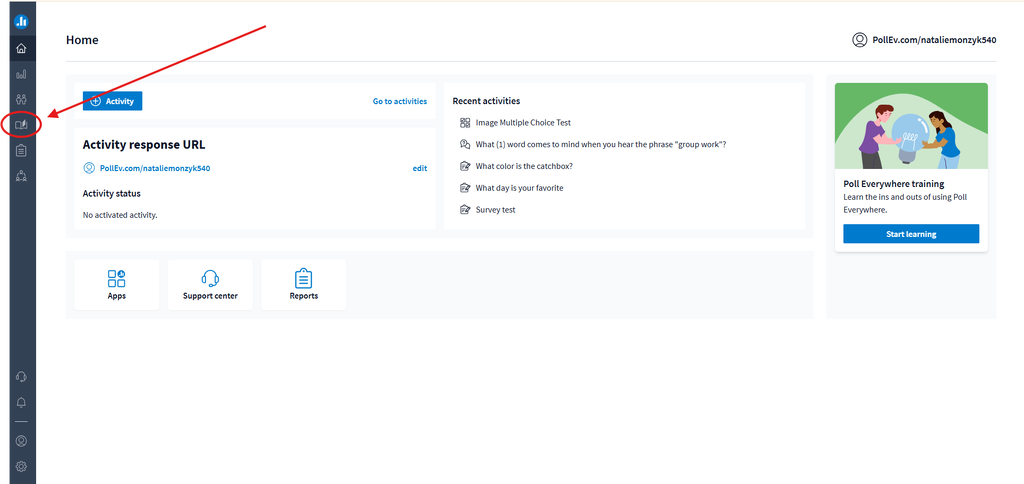Open the user profile icon in sidebar
This screenshot has width=1024, height=484.
click(21, 440)
